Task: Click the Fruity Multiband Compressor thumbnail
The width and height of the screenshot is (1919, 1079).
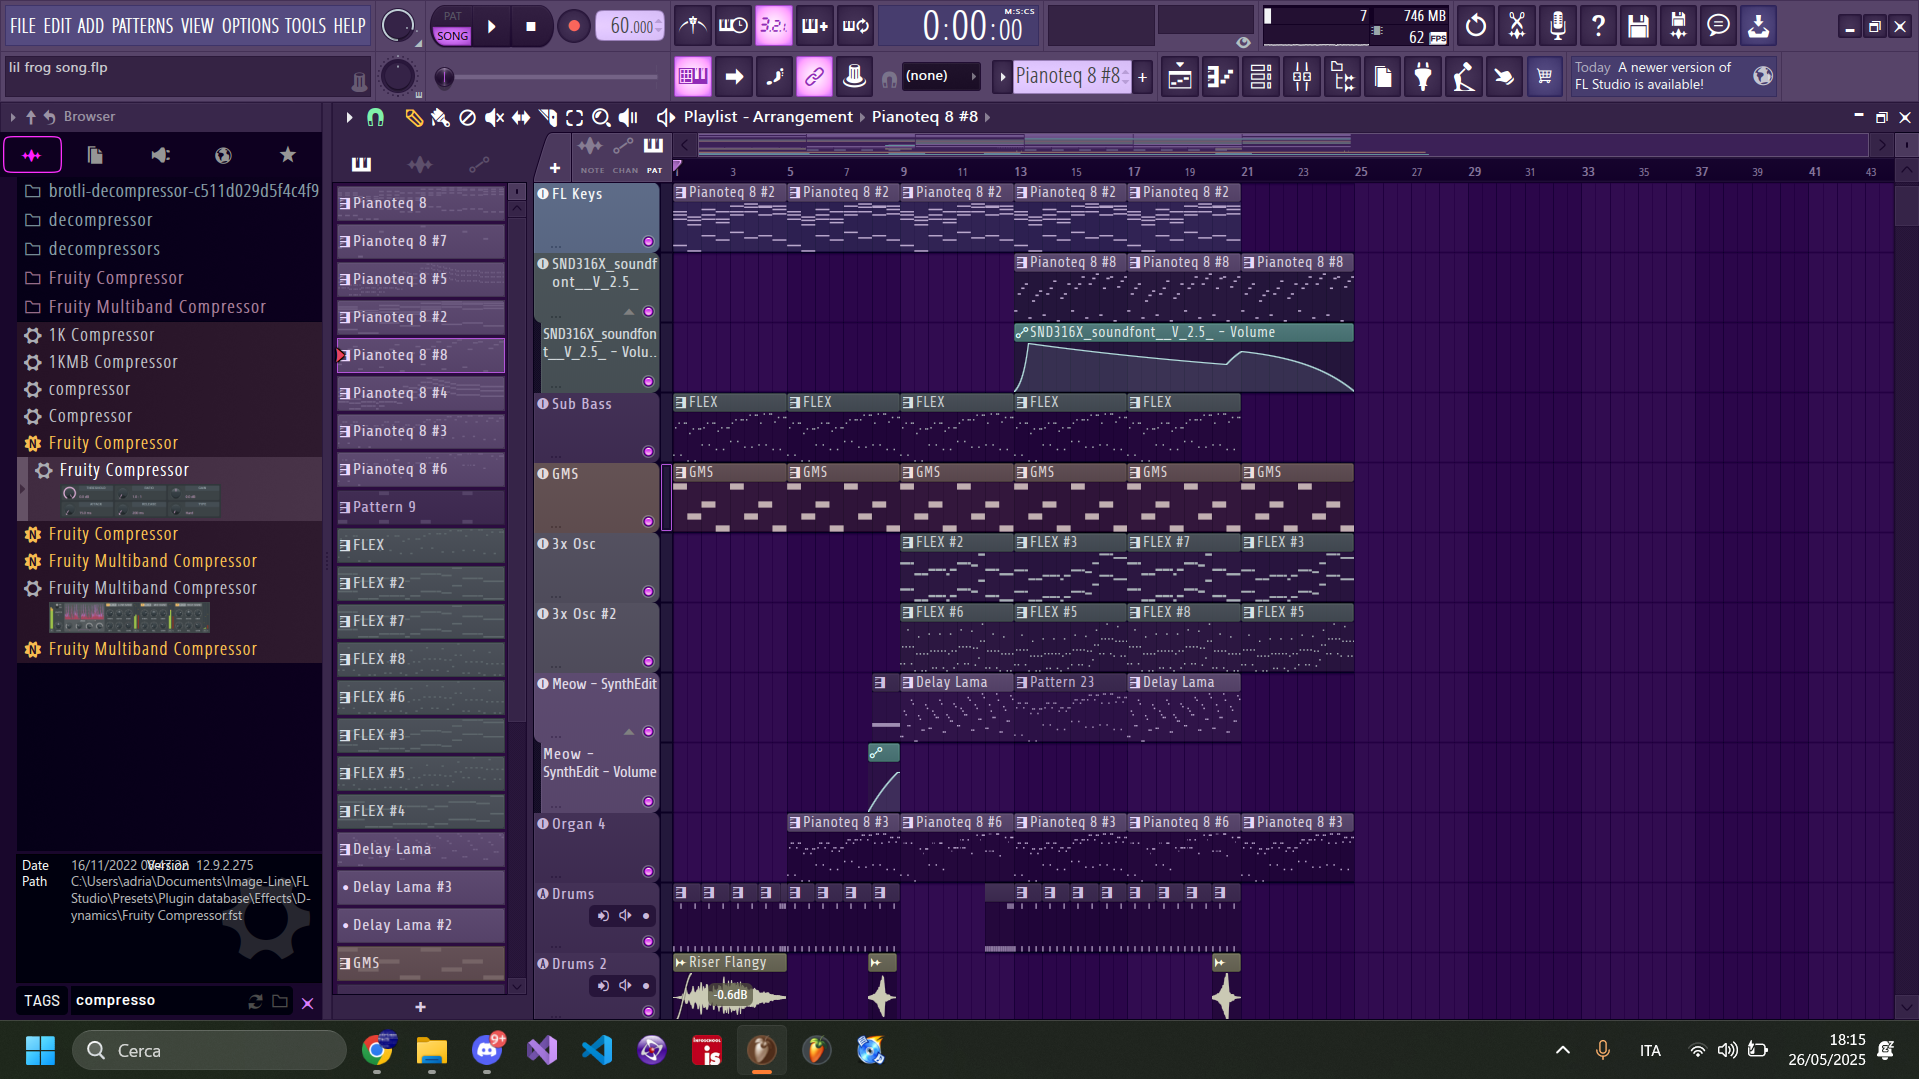Action: [x=129, y=618]
